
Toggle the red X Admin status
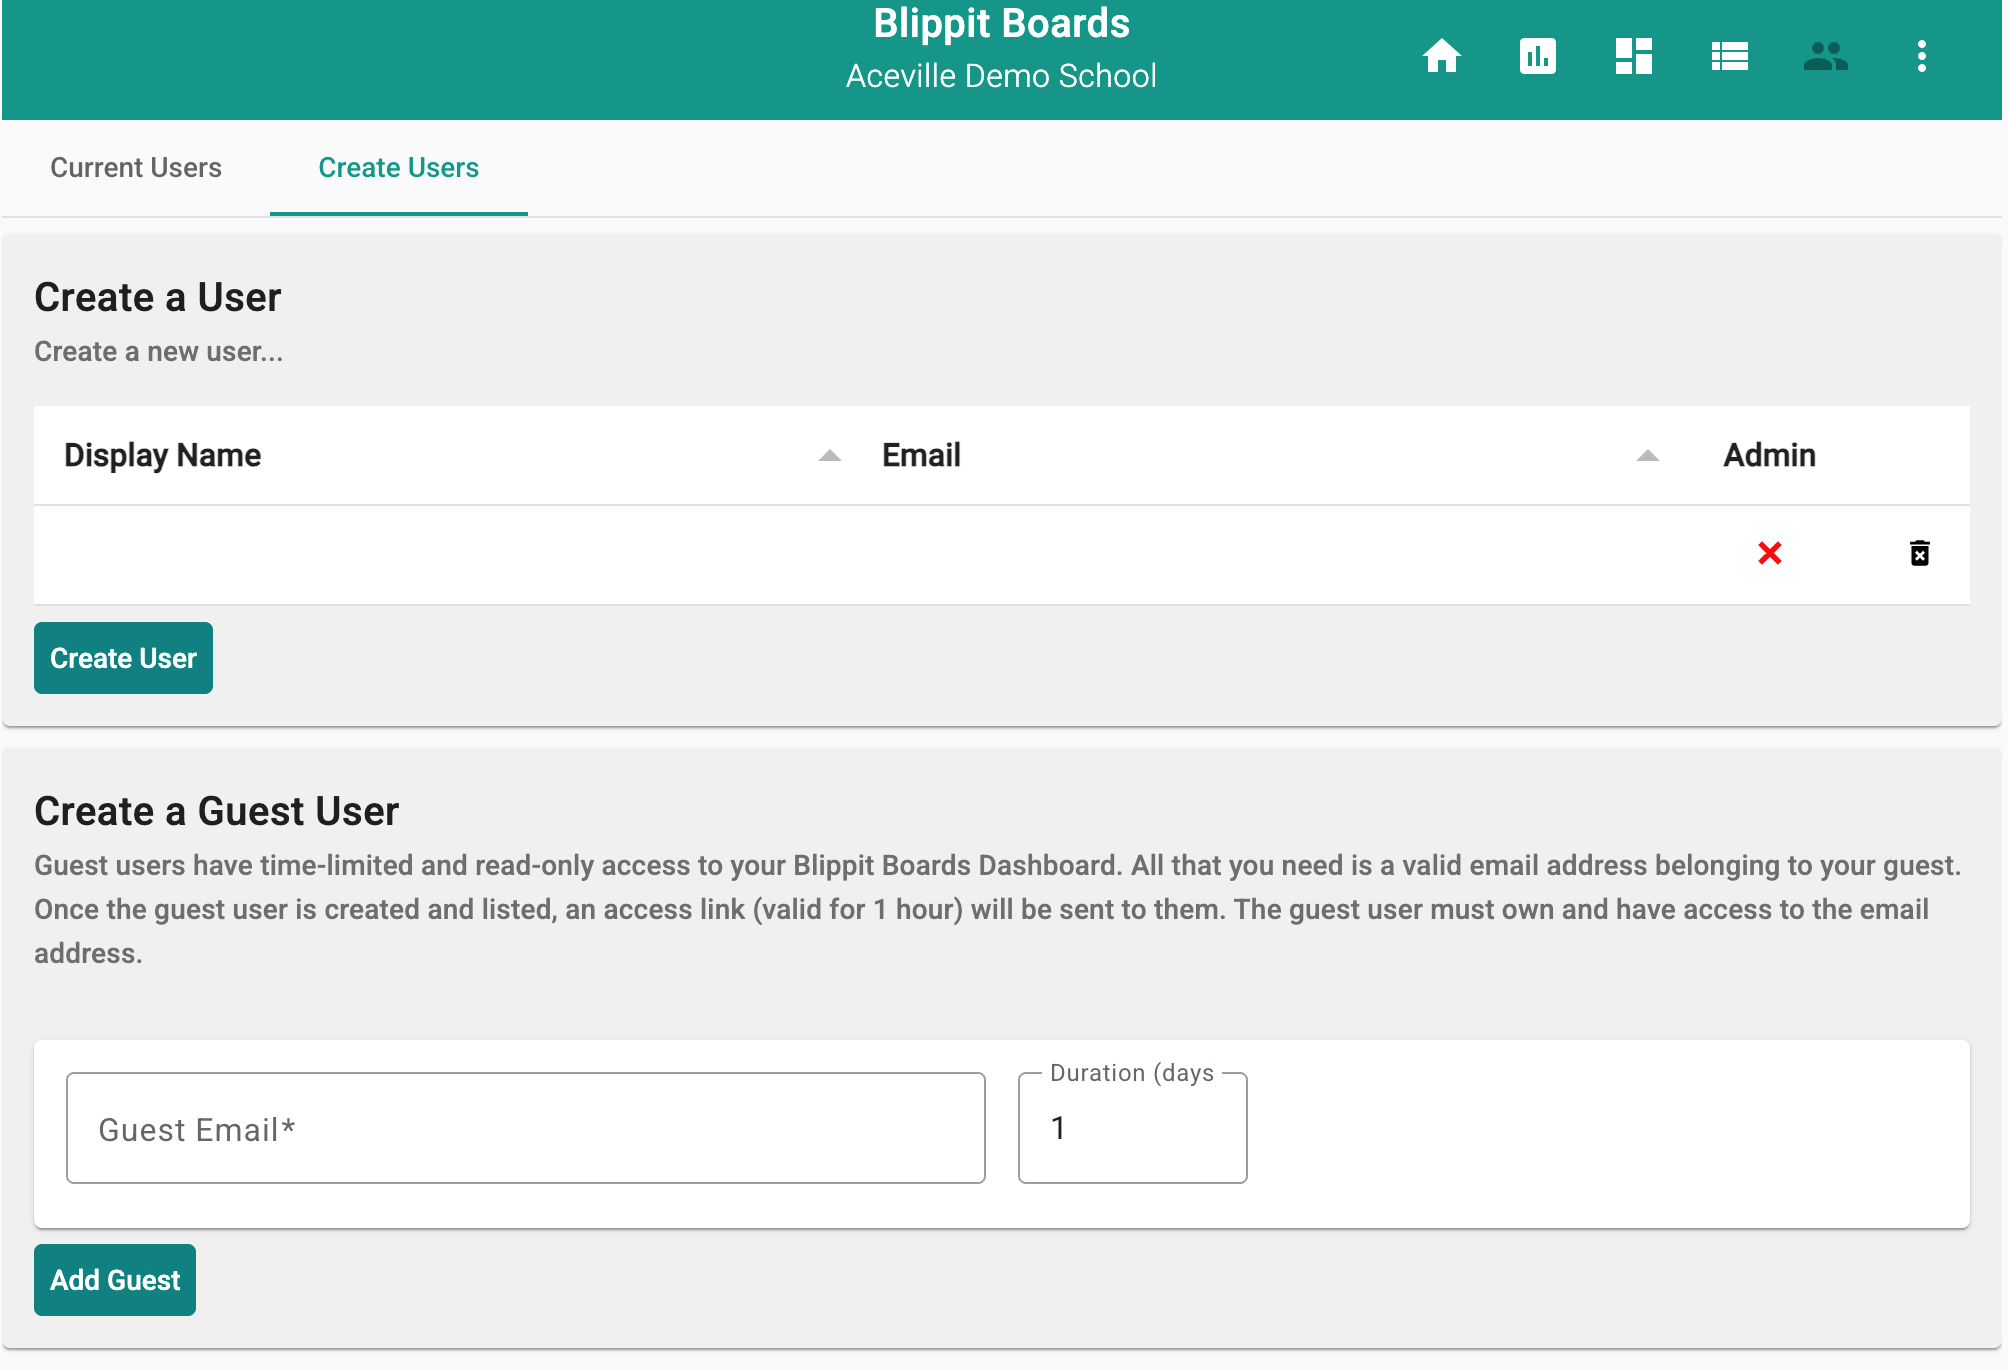pyautogui.click(x=1769, y=553)
